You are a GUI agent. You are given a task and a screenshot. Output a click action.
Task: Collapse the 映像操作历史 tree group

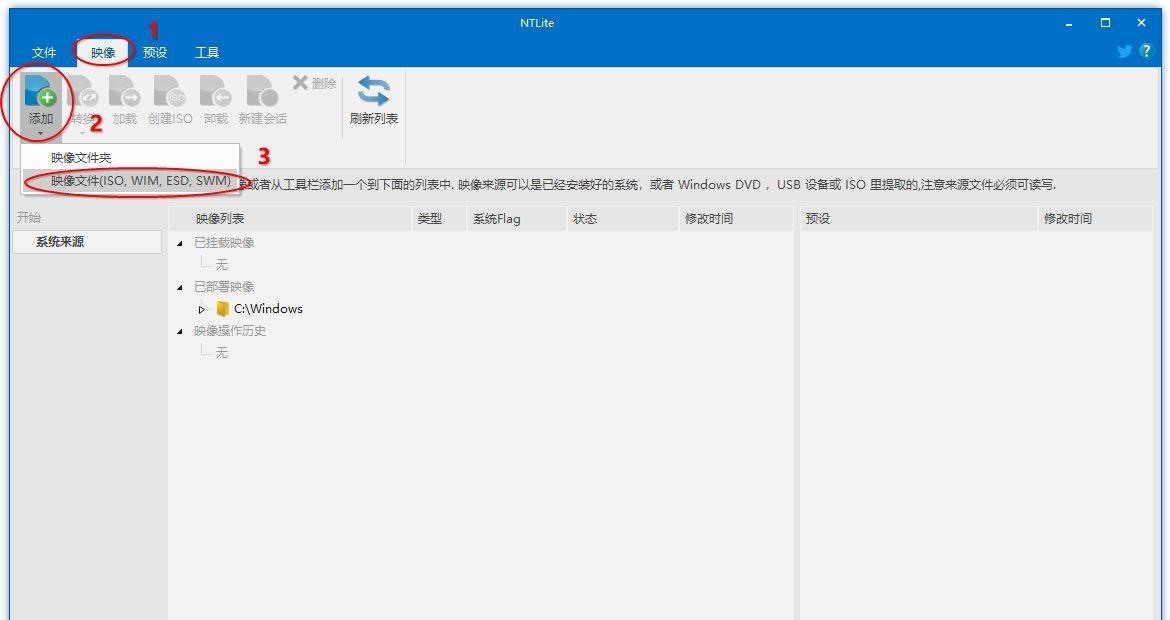tap(180, 331)
